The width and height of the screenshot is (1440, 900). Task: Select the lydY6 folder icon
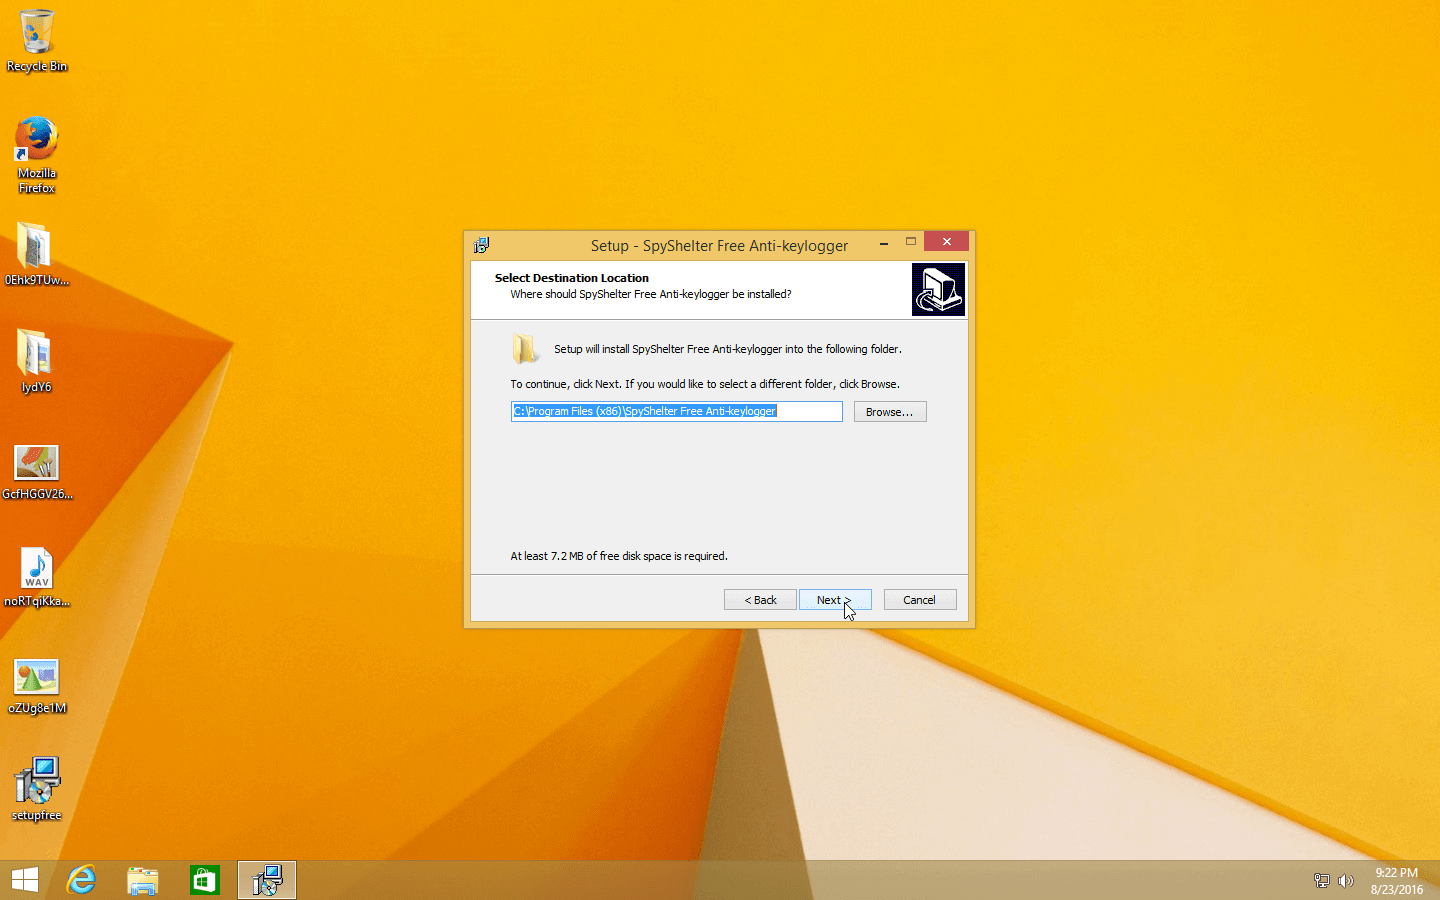[36, 361]
